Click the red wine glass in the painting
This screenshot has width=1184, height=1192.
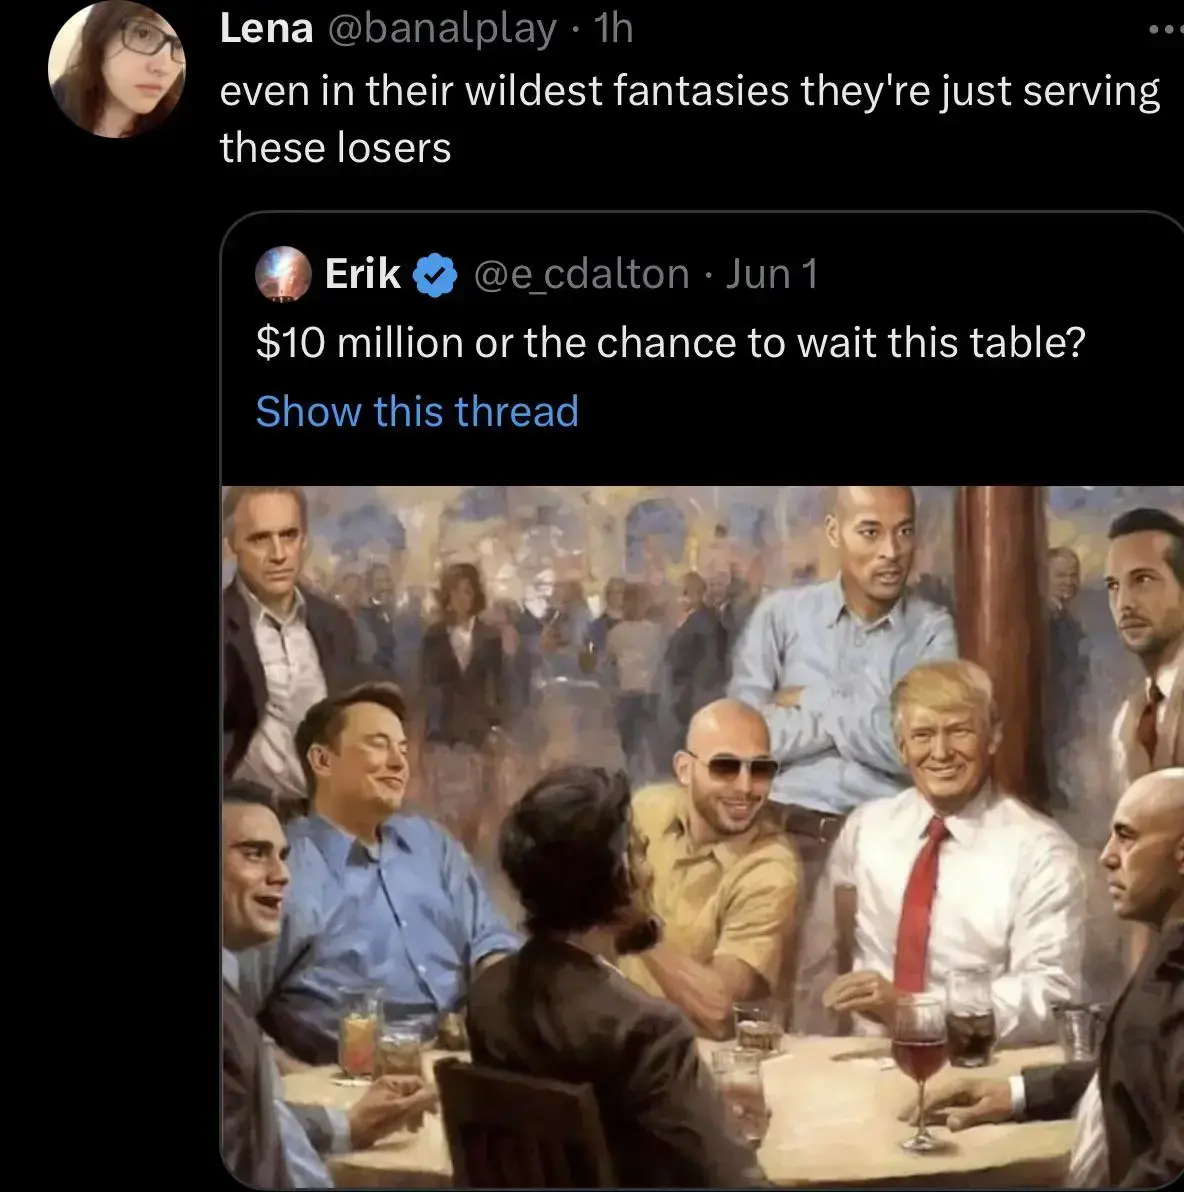(x=919, y=1070)
